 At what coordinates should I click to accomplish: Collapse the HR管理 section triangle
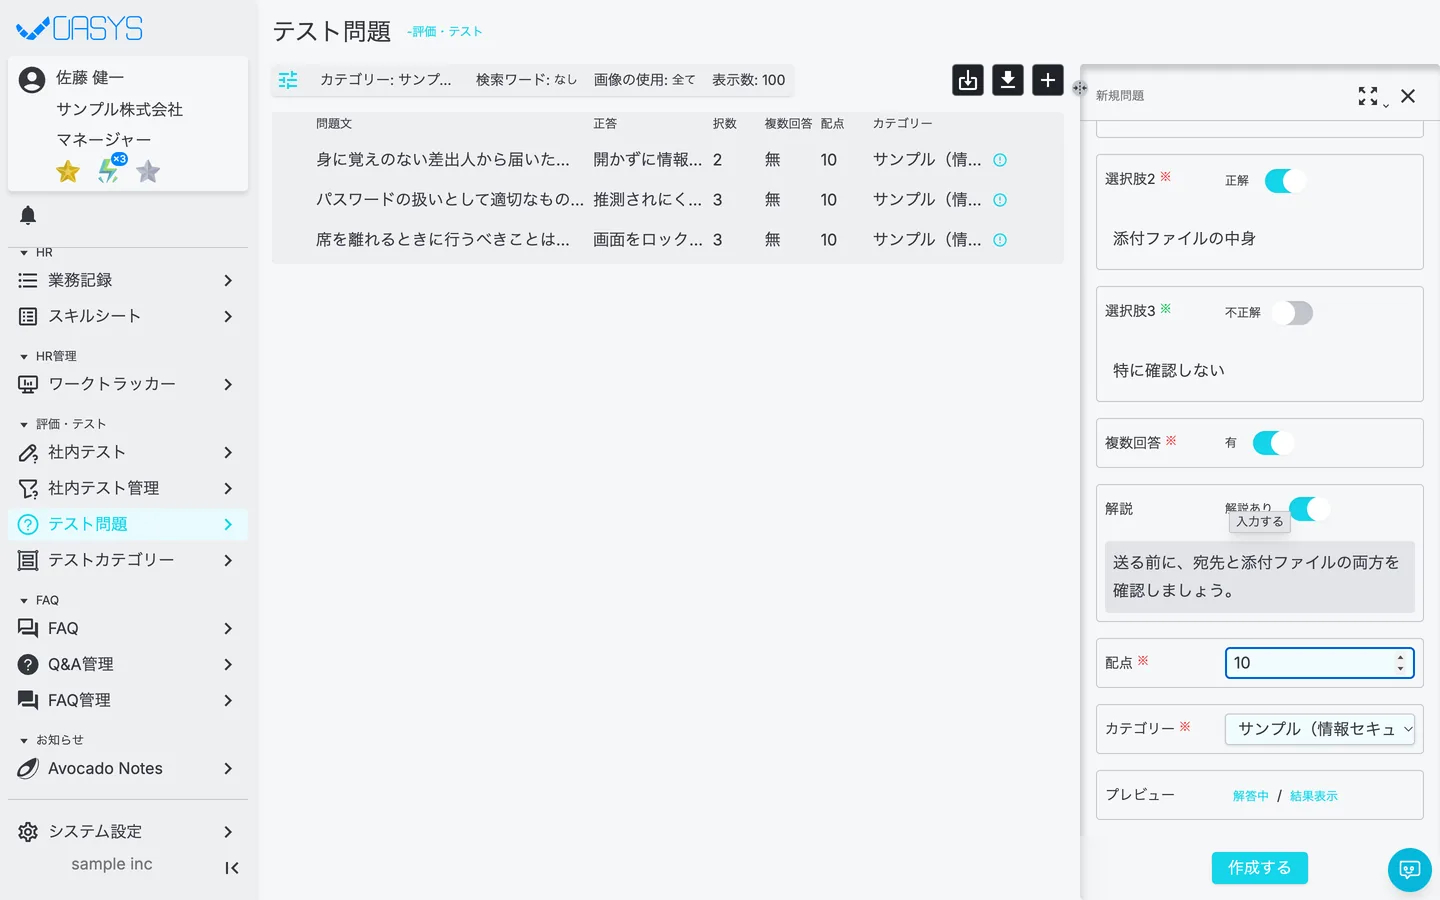click(x=24, y=357)
